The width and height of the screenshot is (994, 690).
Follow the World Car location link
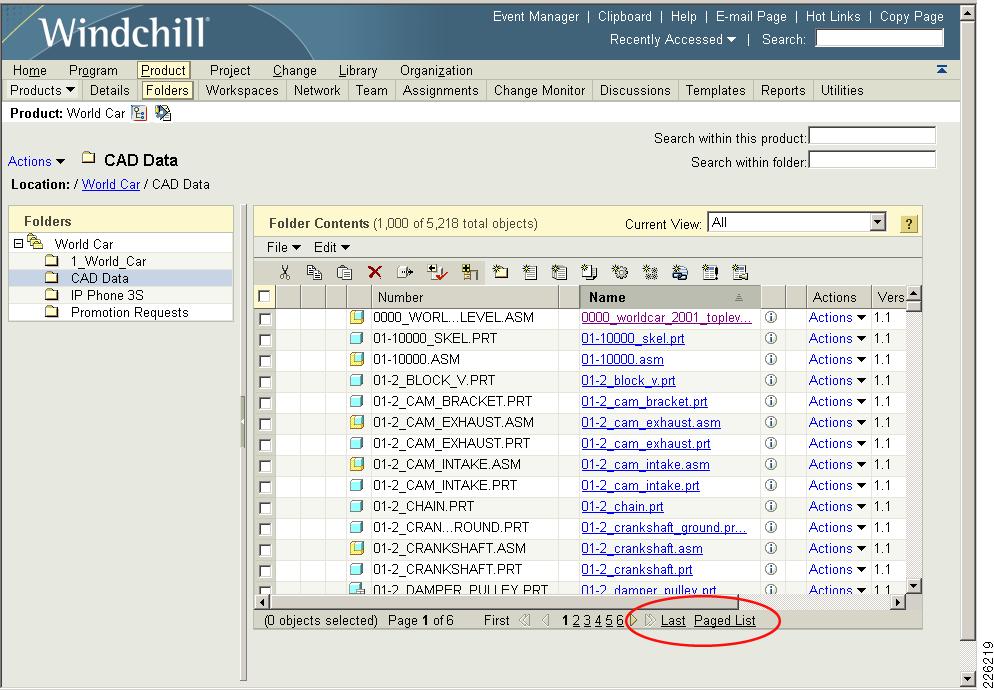tap(111, 185)
